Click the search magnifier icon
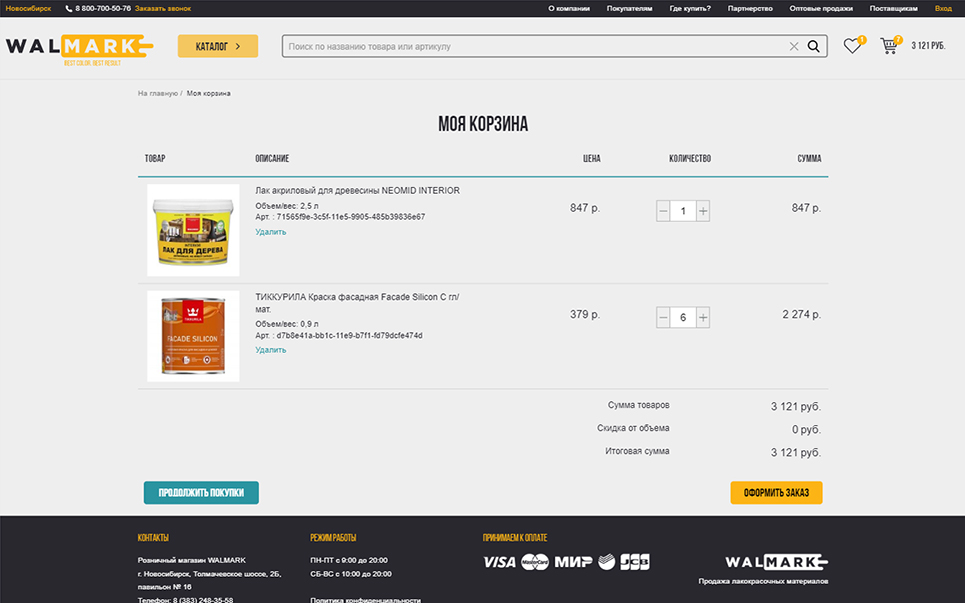The height and width of the screenshot is (603, 965). (x=814, y=46)
